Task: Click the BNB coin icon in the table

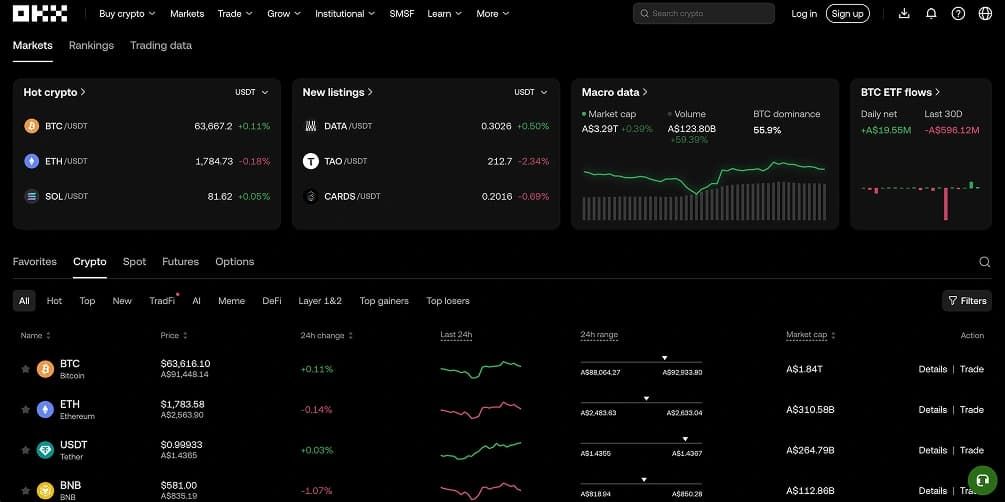Action: (x=46, y=490)
